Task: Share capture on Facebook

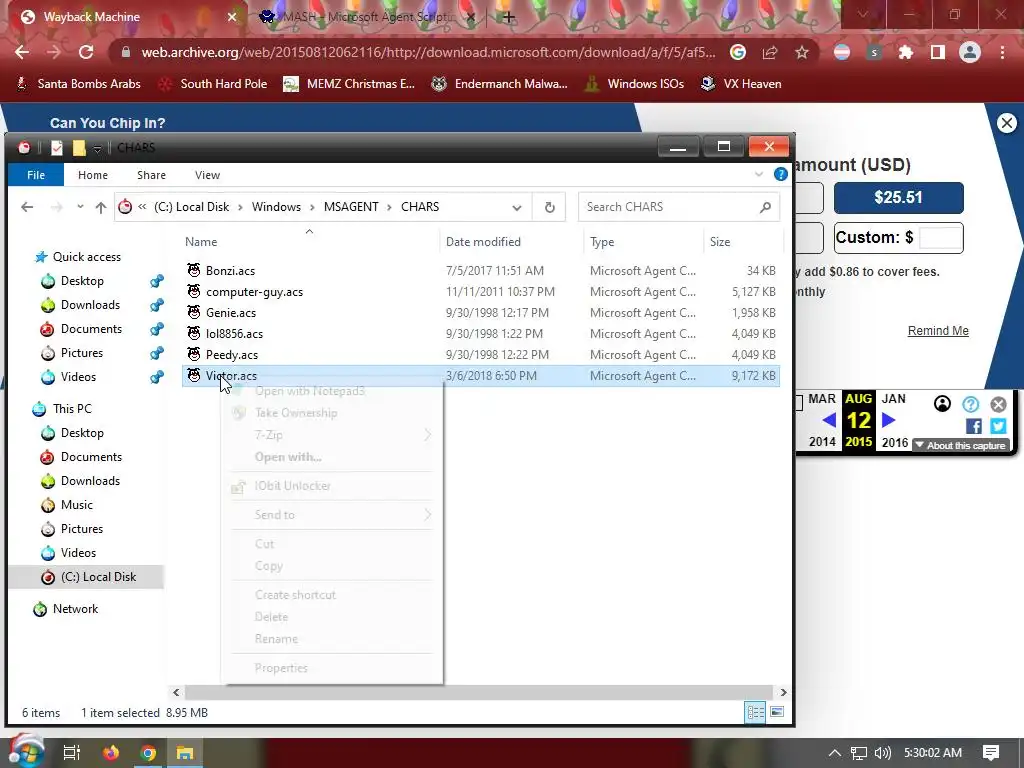Action: pos(973,426)
